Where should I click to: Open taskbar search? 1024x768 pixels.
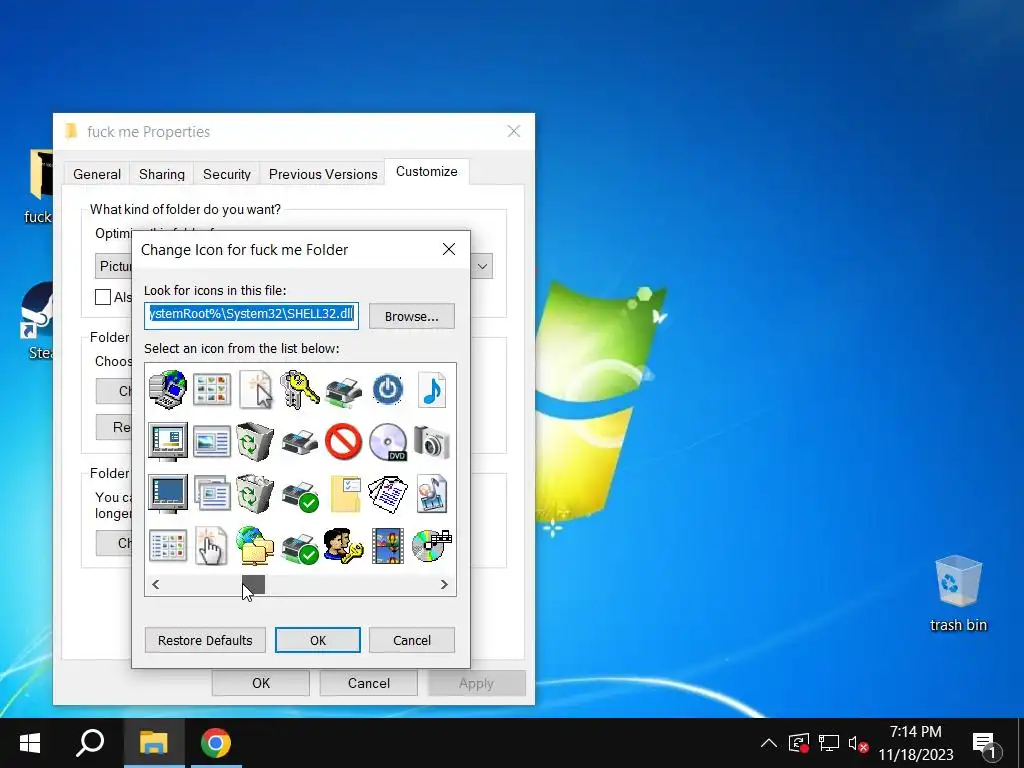tap(90, 743)
